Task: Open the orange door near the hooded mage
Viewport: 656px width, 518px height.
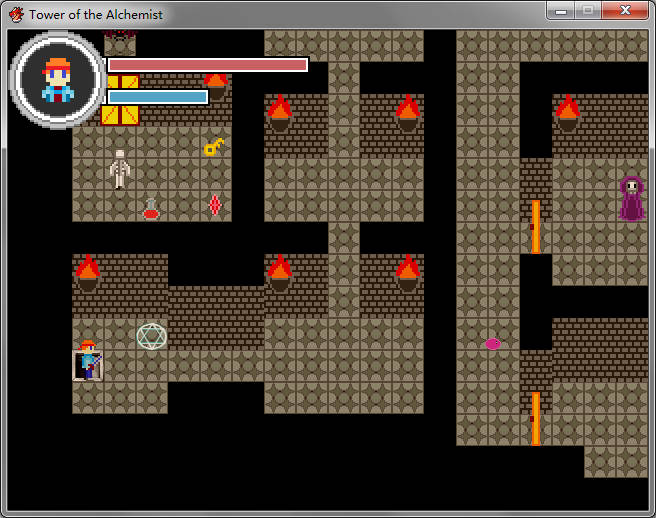Action: [x=536, y=227]
